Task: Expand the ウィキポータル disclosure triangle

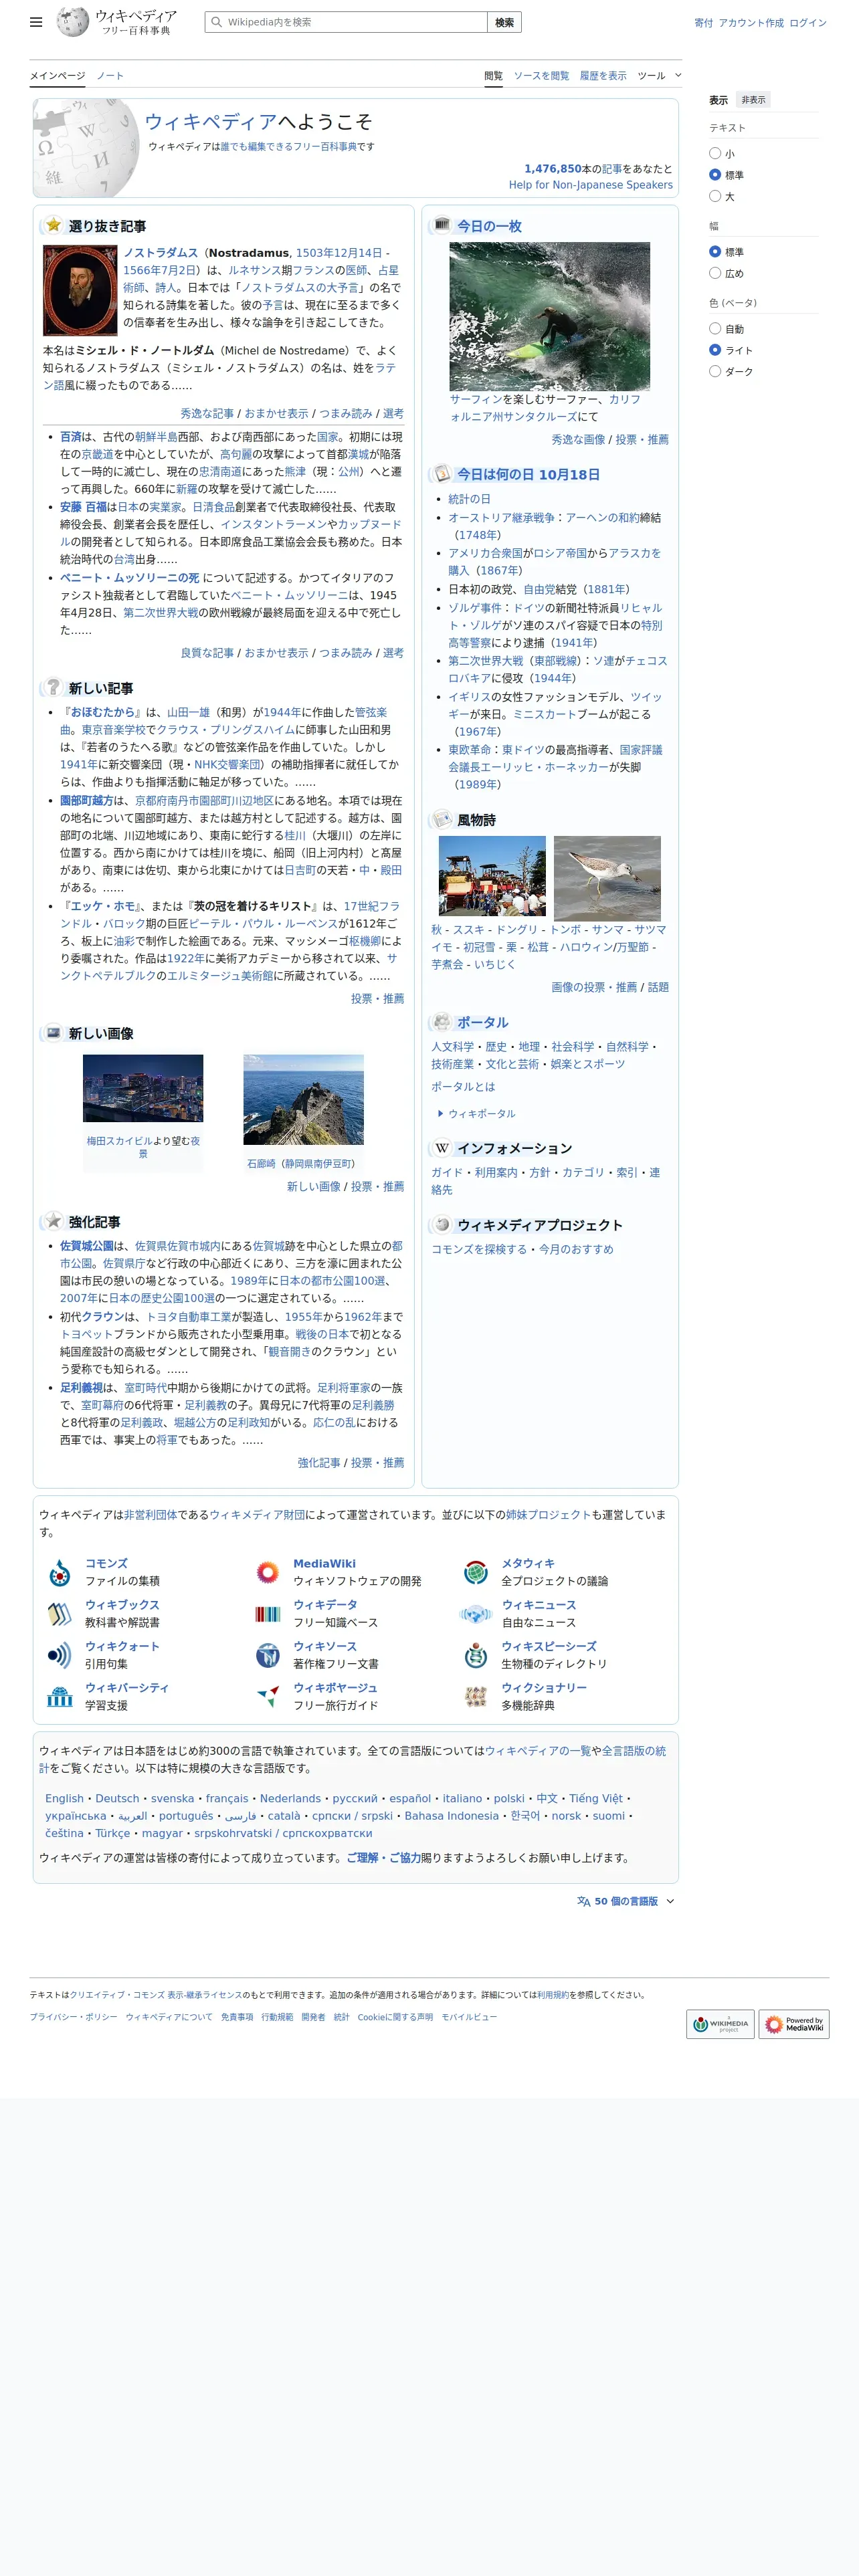Action: point(440,1113)
